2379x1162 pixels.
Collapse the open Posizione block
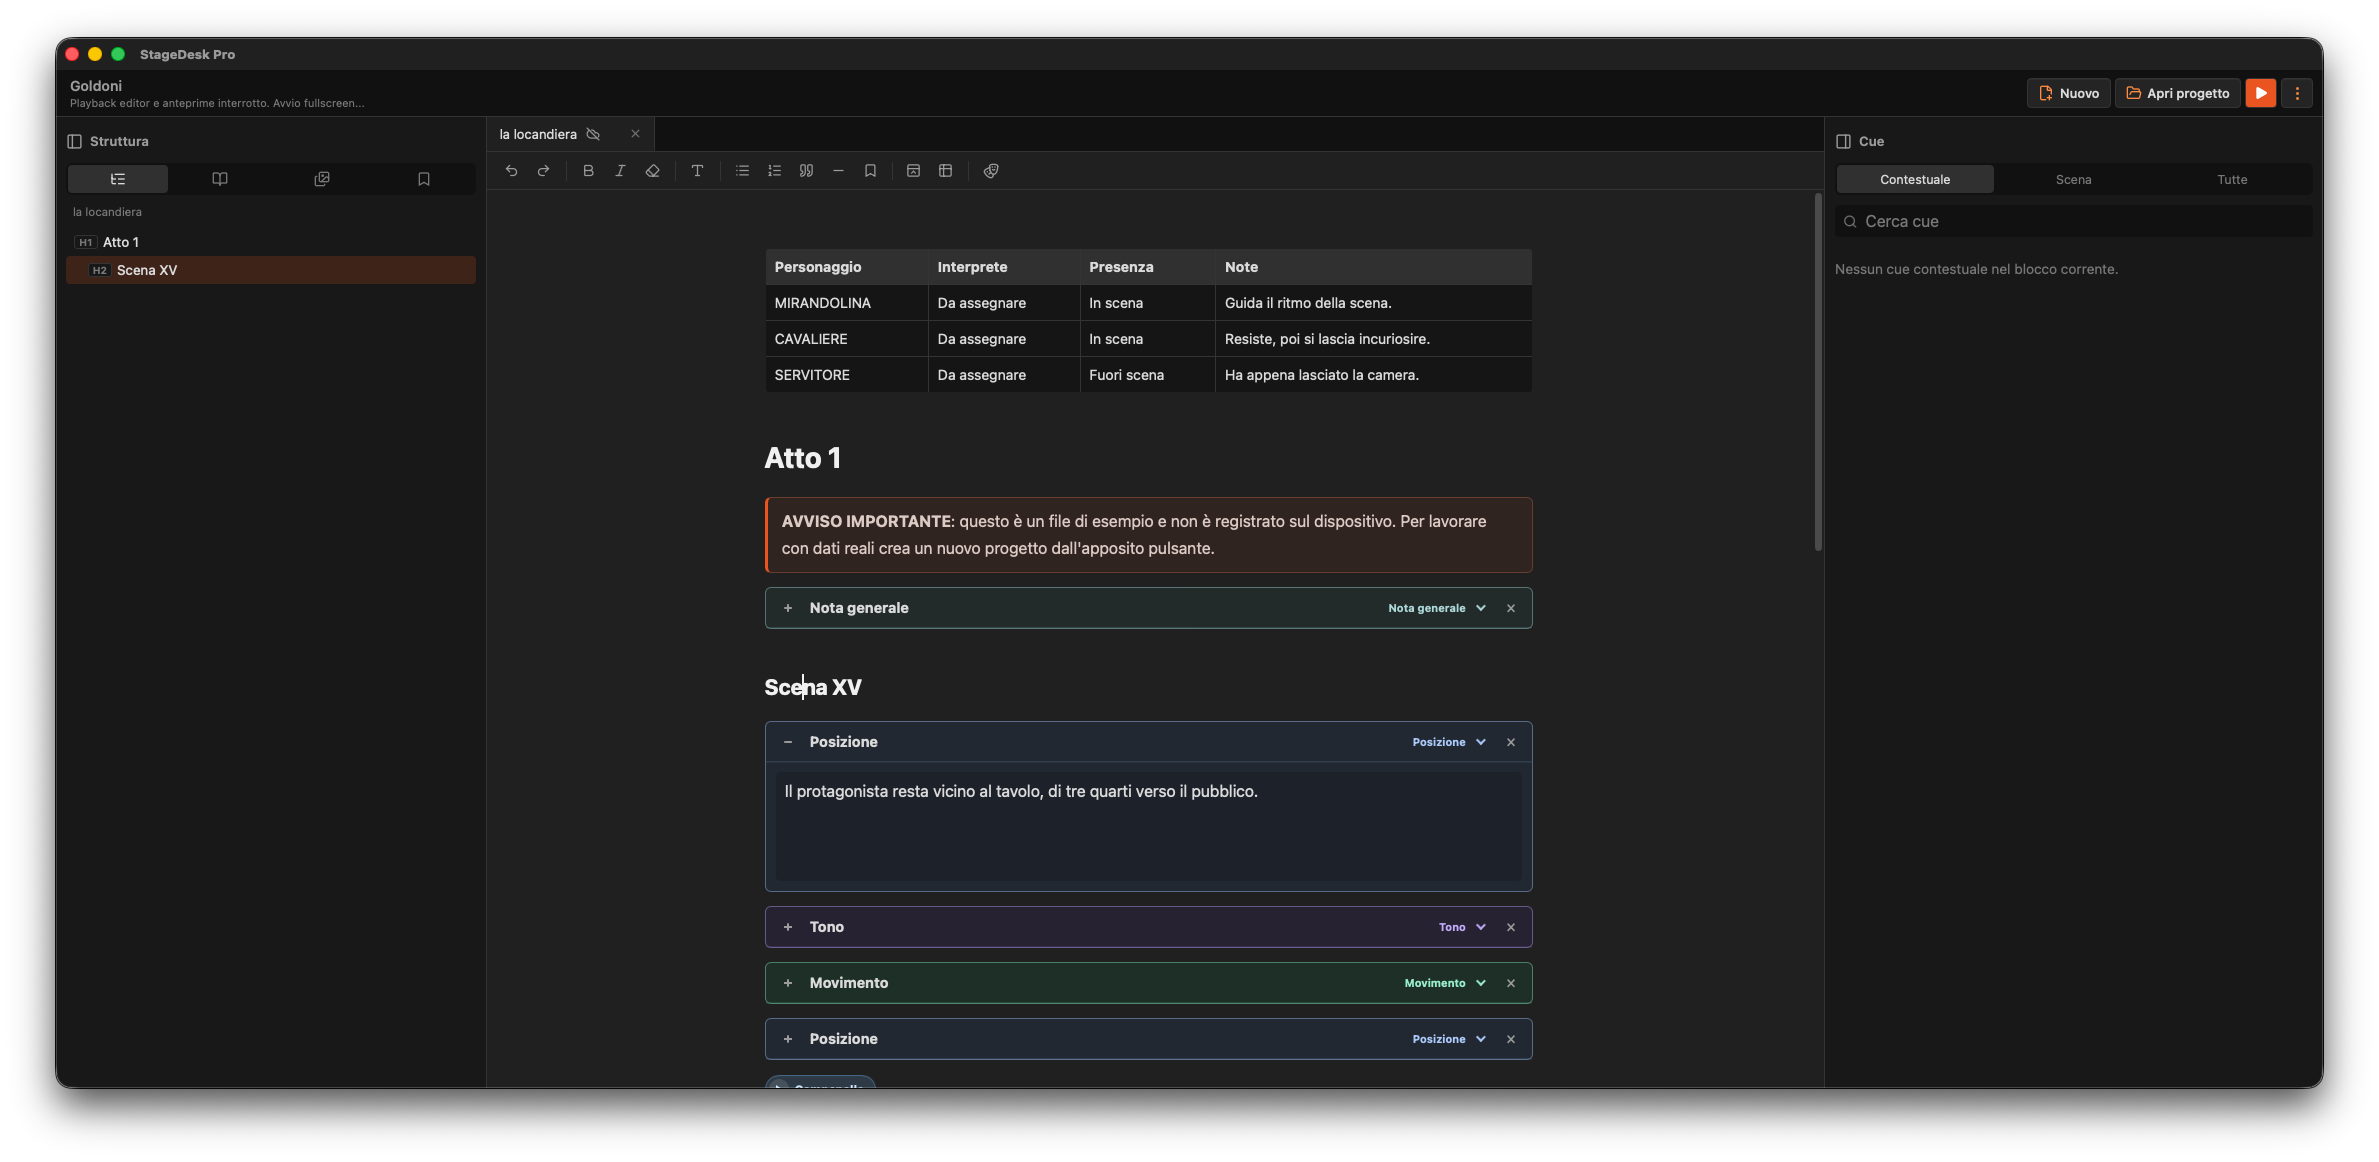pos(788,742)
